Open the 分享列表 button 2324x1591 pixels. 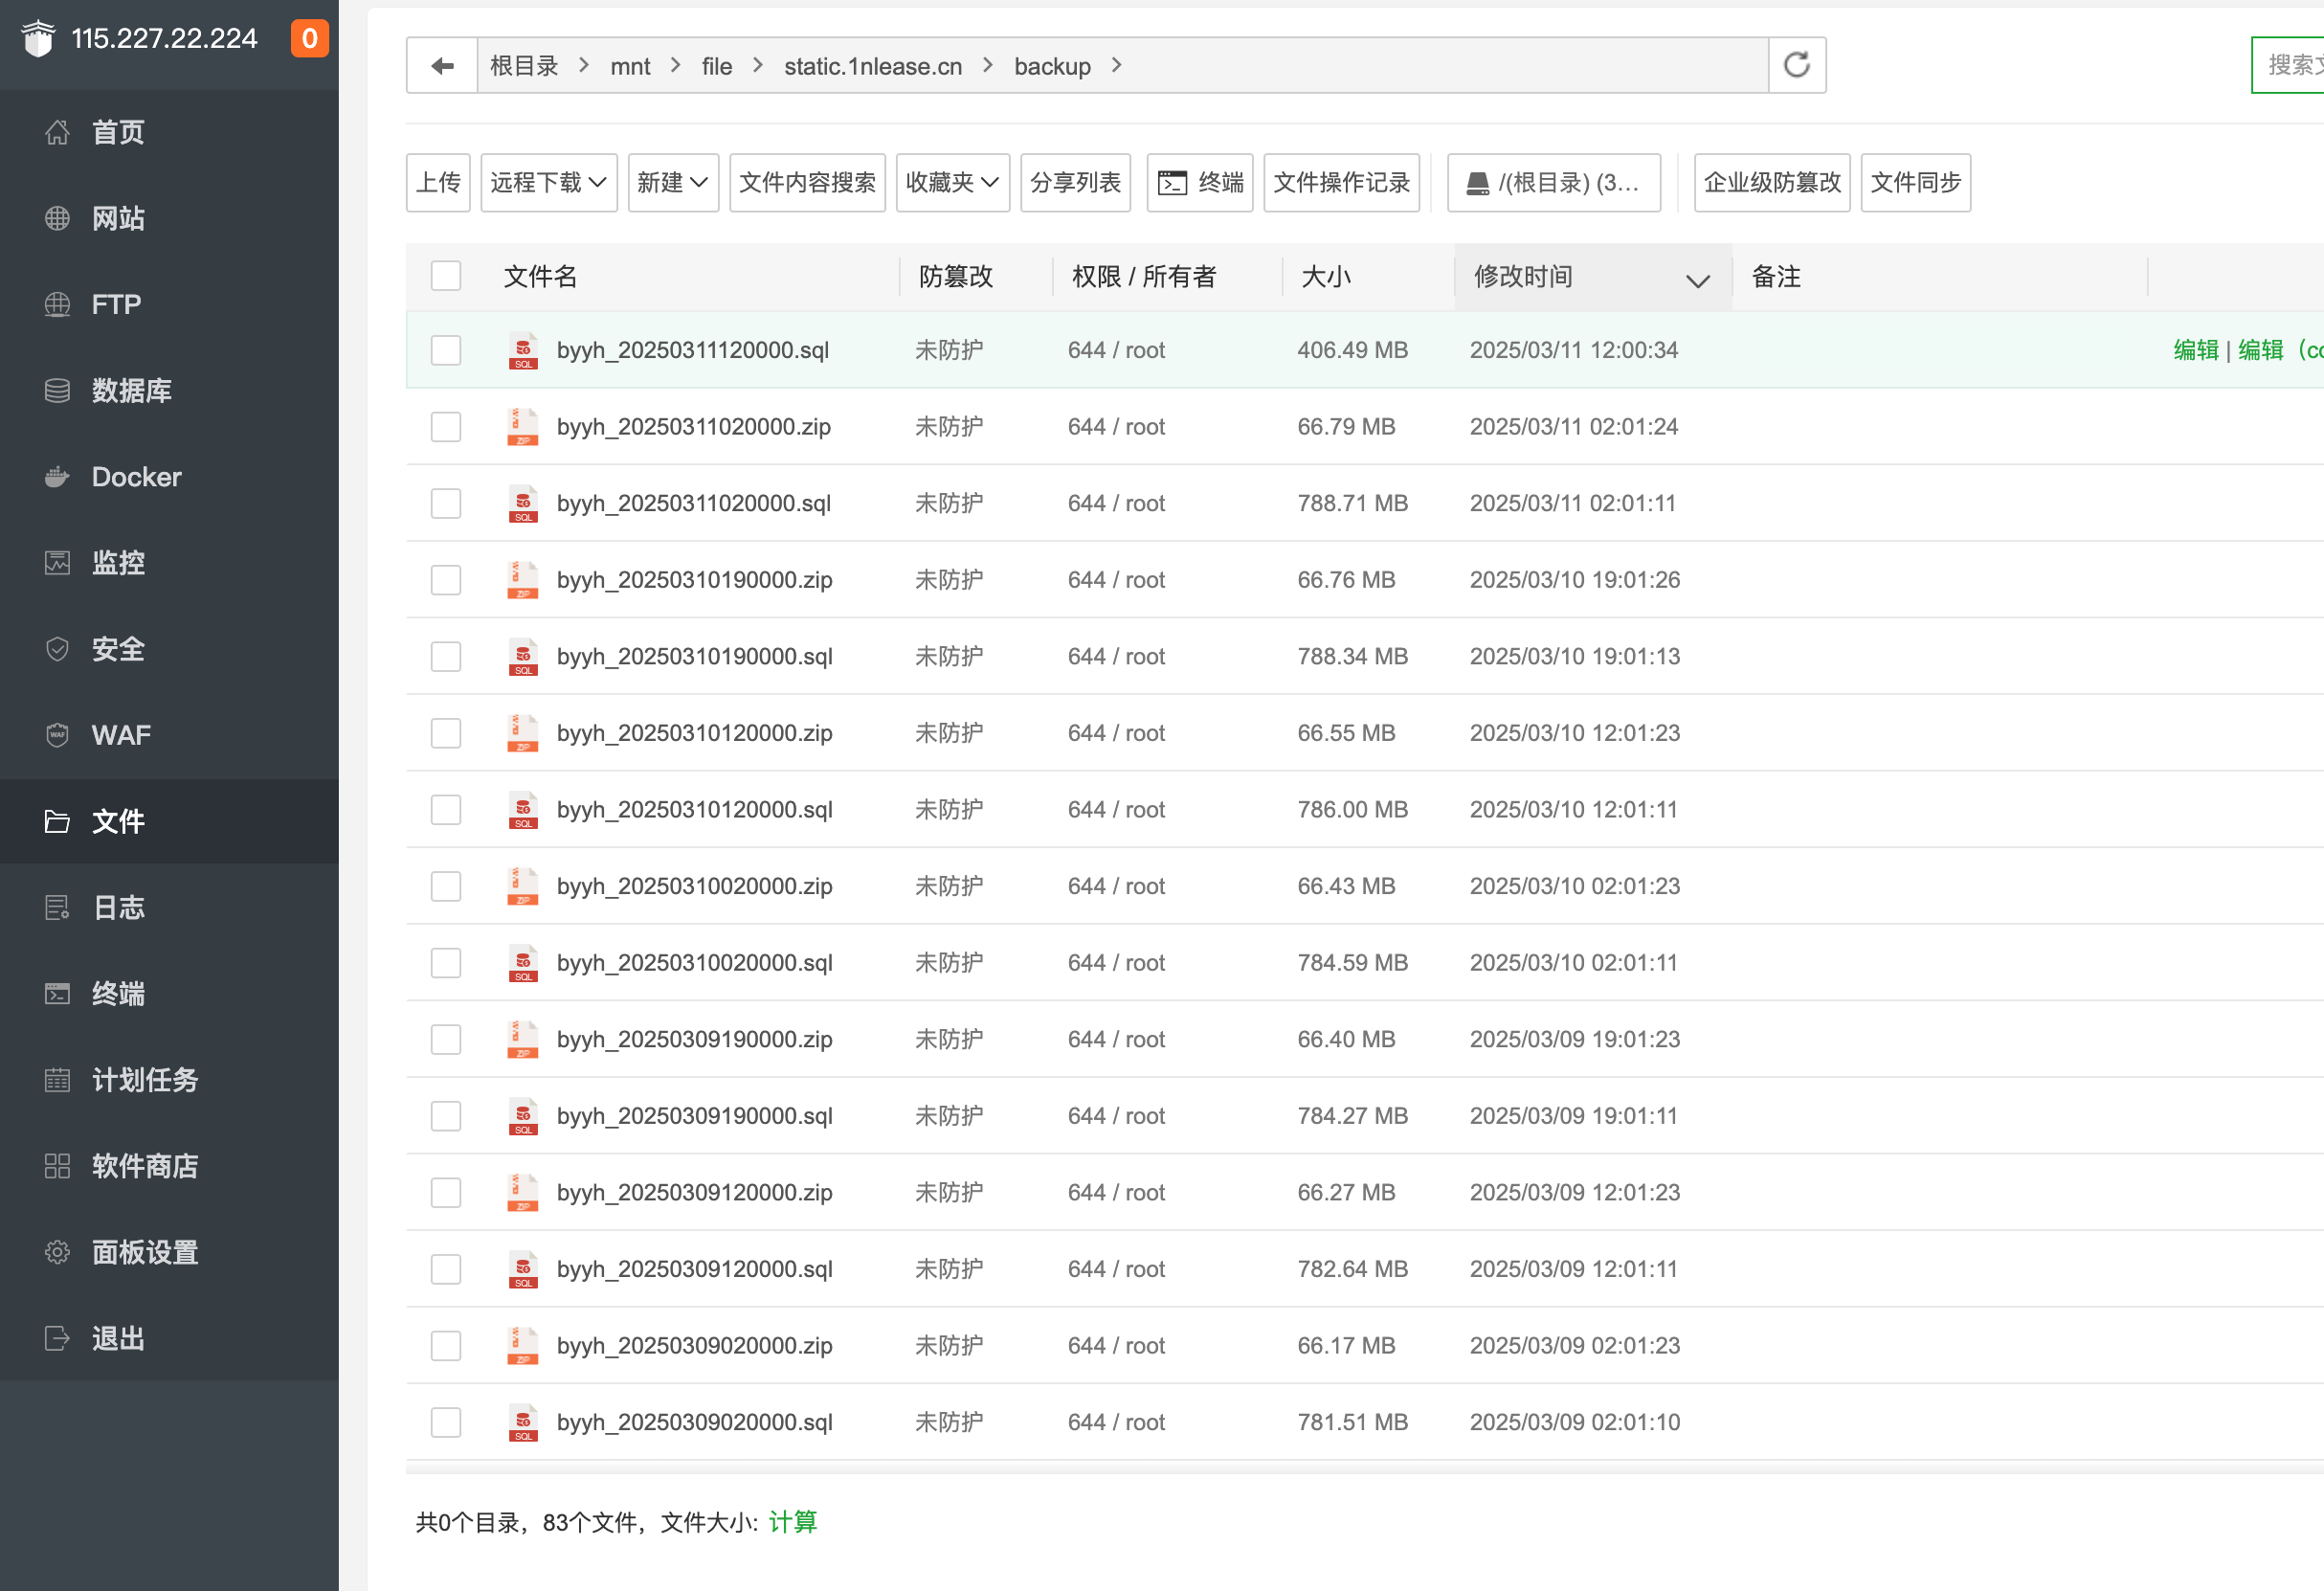[1075, 182]
